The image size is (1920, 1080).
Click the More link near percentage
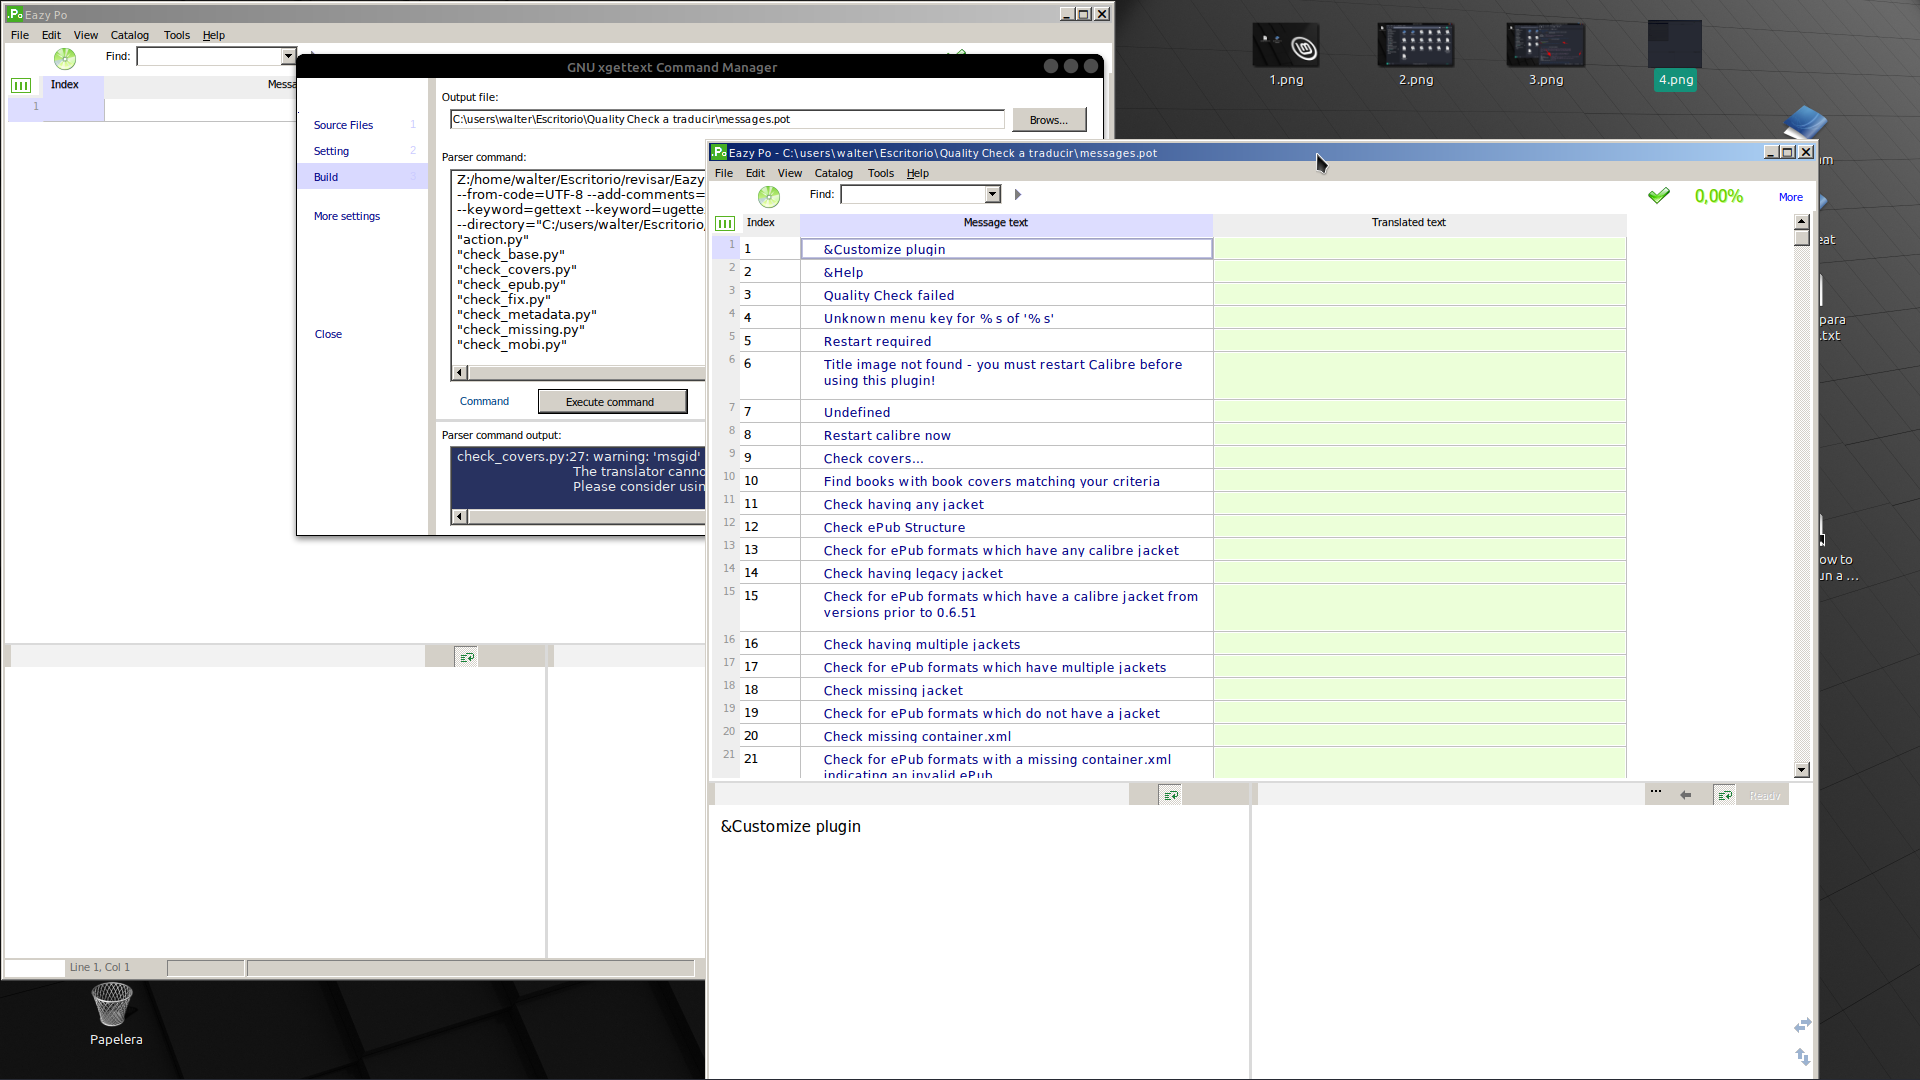tap(1790, 197)
